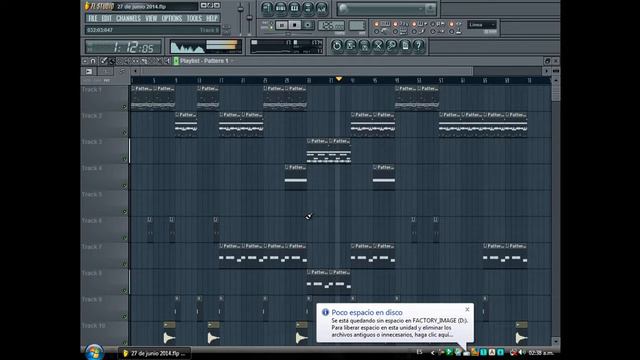Toggle the Track 9 mute switch
The image size is (640, 360).
click(x=124, y=317)
